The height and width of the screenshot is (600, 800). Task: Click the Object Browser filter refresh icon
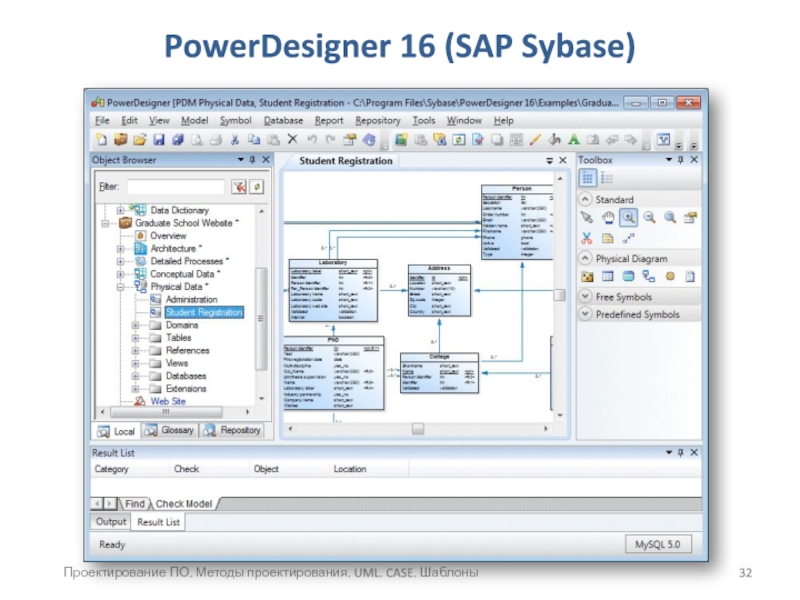coord(257,187)
